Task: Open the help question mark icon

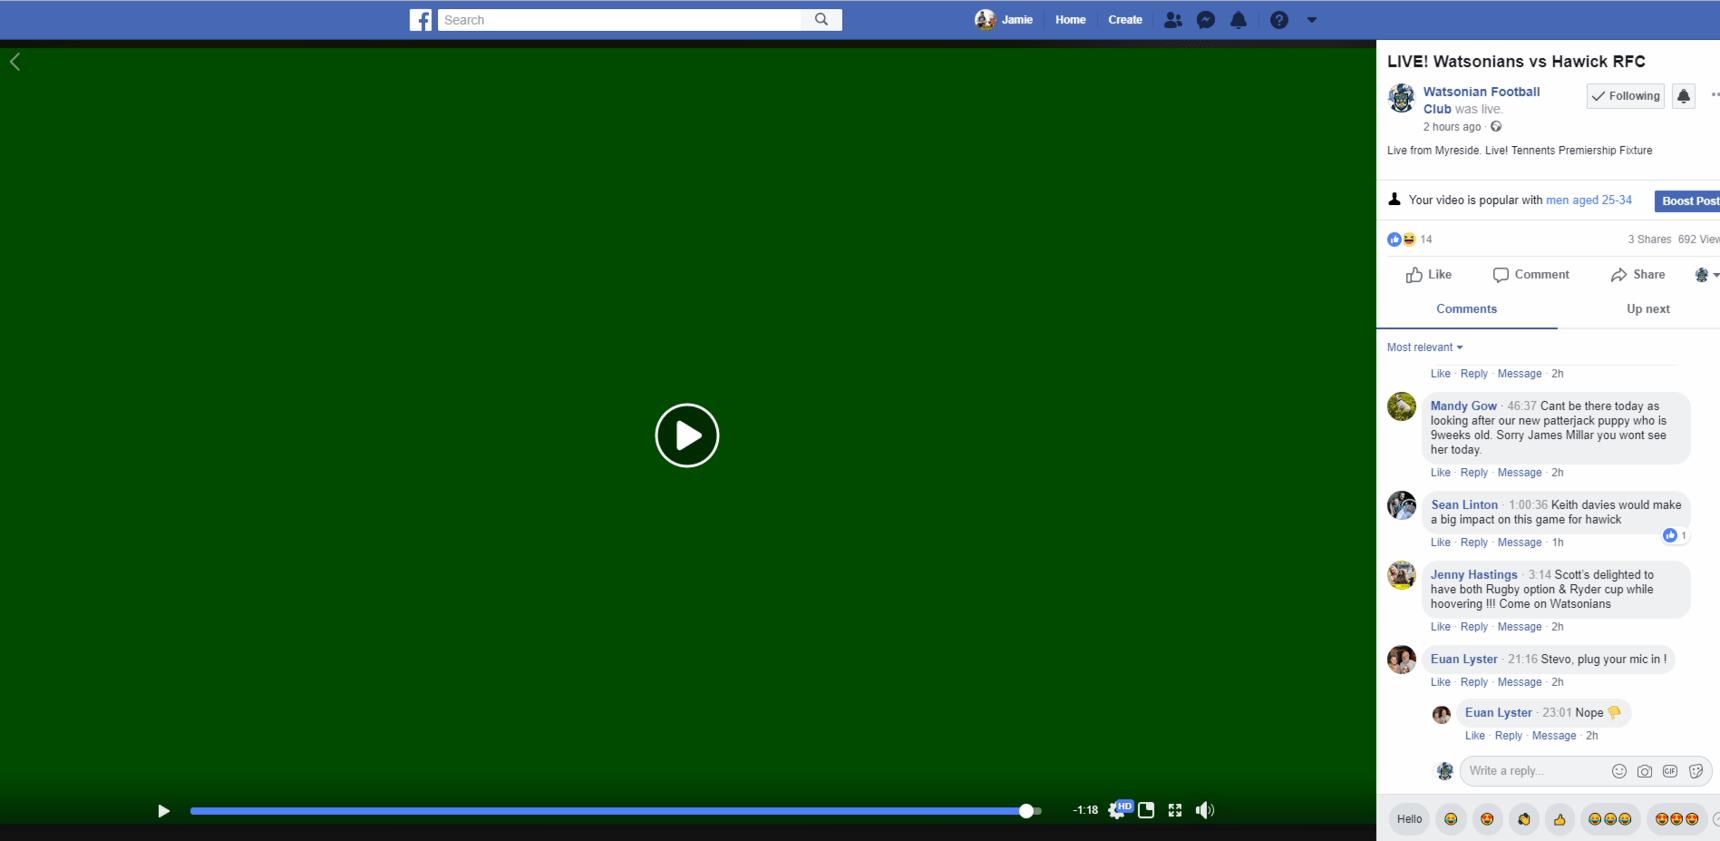Action: (x=1279, y=20)
